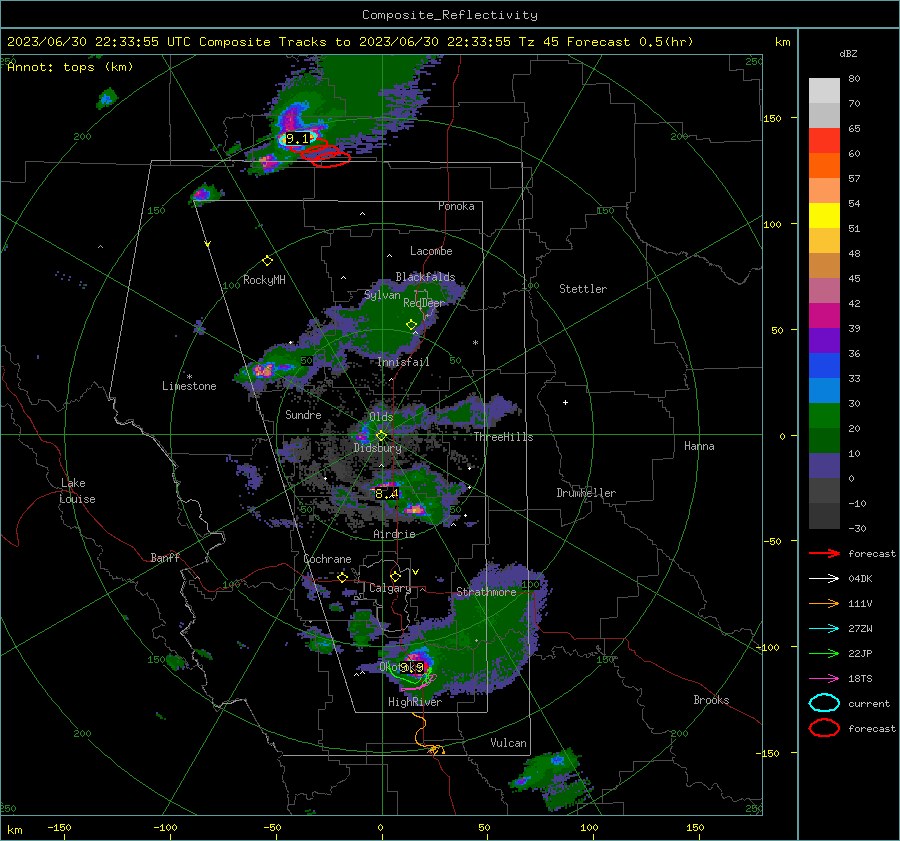Click the 9.1 storm top annotation
Viewport: 900px width, 841px height.
coord(297,138)
